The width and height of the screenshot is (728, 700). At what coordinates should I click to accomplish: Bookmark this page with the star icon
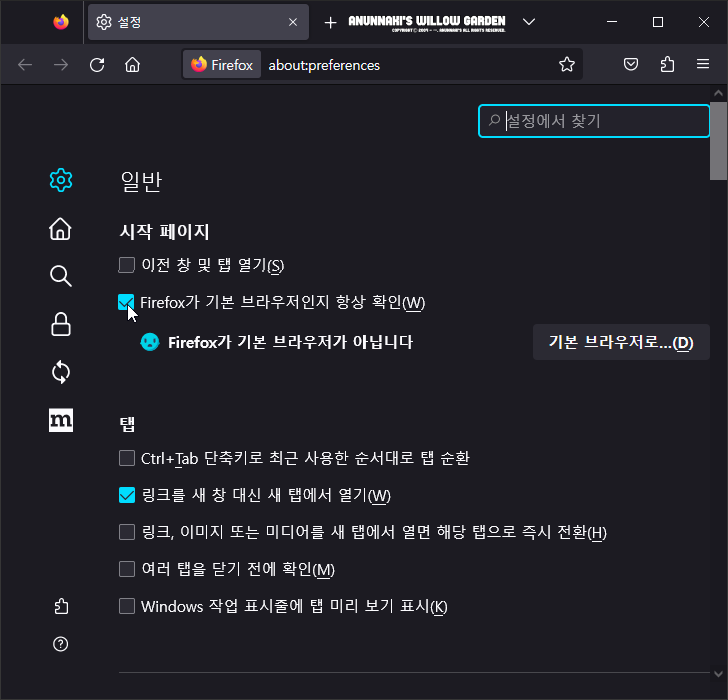click(x=567, y=65)
